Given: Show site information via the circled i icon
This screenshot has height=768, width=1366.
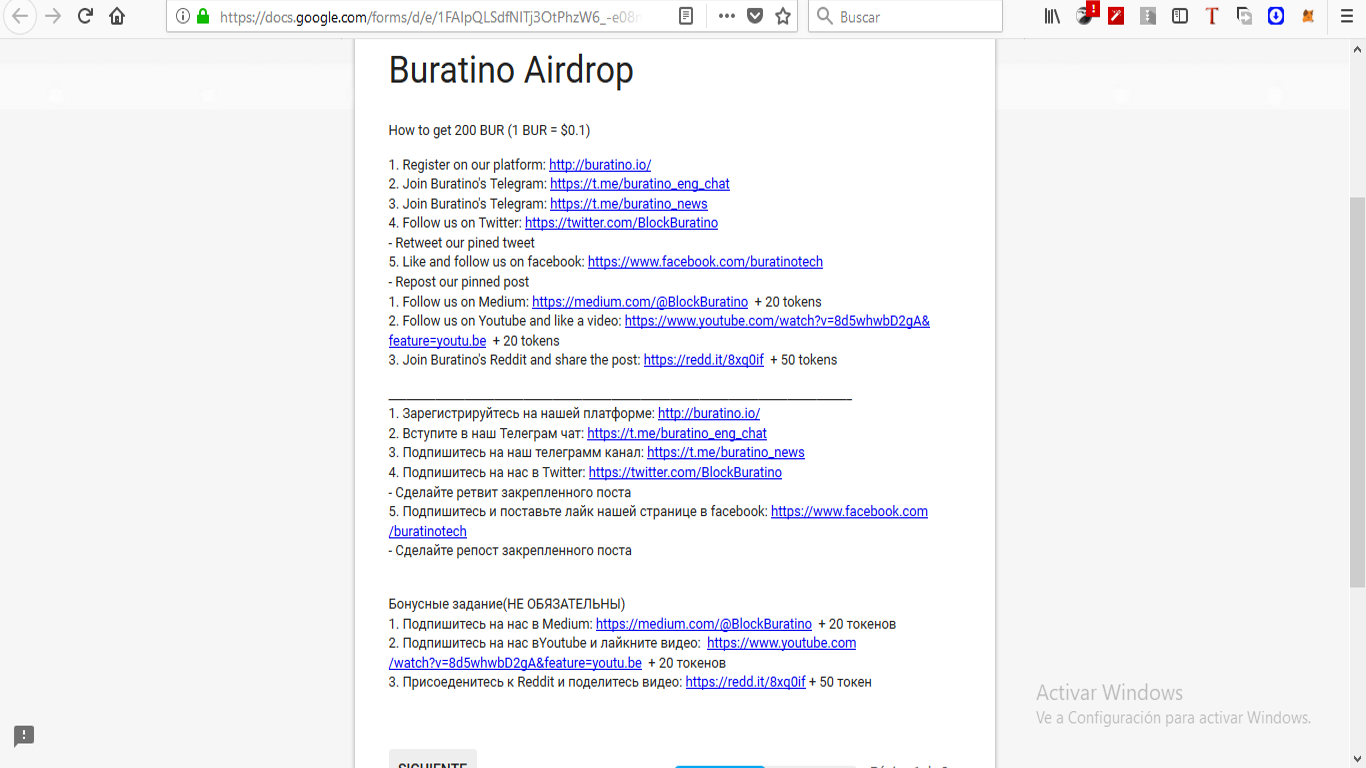Looking at the screenshot, I should click(182, 16).
